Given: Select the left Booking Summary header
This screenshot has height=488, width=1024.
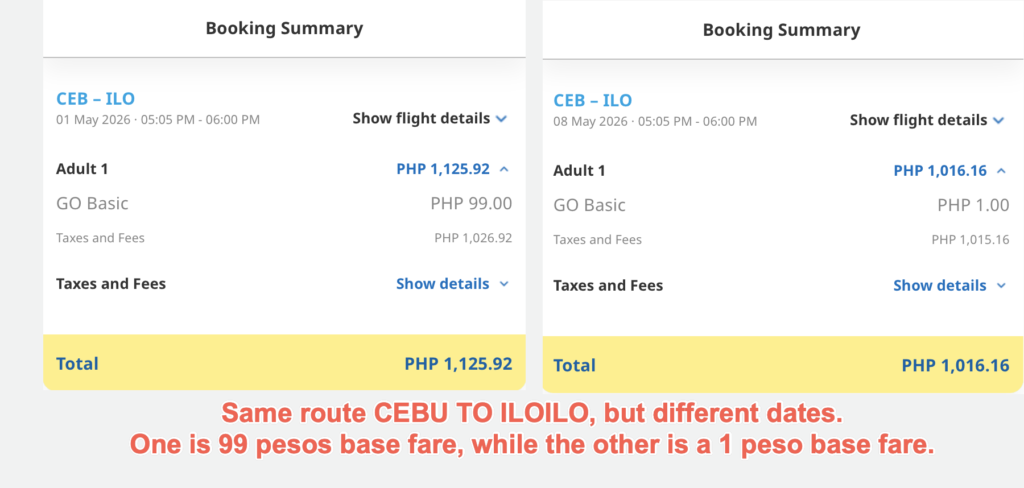Looking at the screenshot, I should tap(284, 29).
